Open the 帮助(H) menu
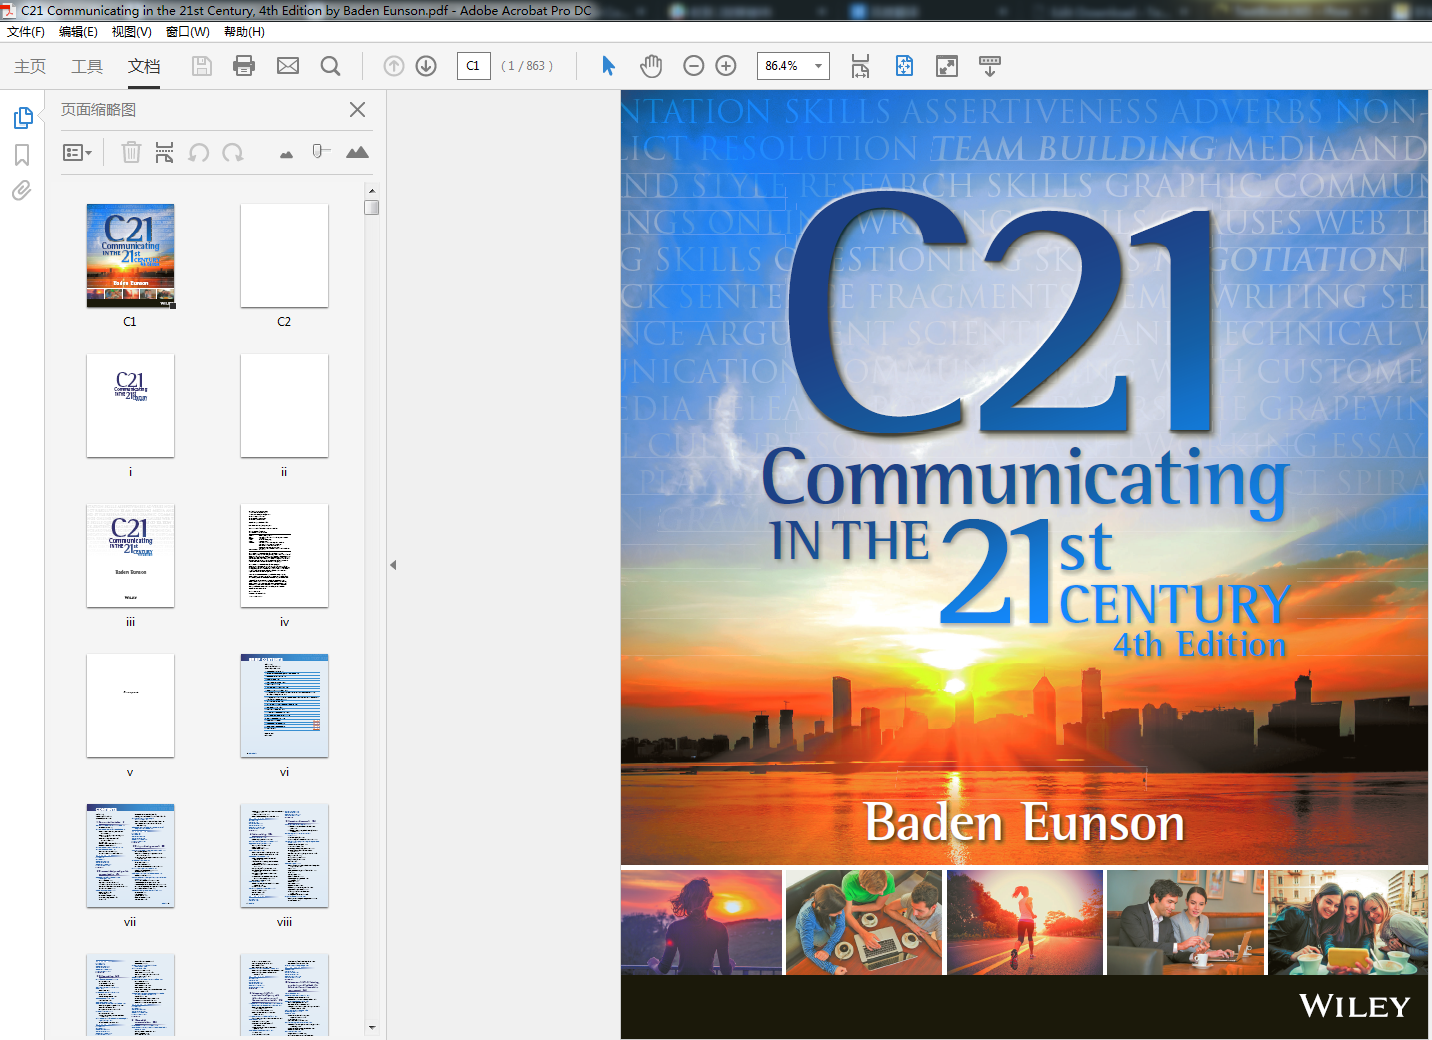The height and width of the screenshot is (1040, 1432). (x=244, y=32)
